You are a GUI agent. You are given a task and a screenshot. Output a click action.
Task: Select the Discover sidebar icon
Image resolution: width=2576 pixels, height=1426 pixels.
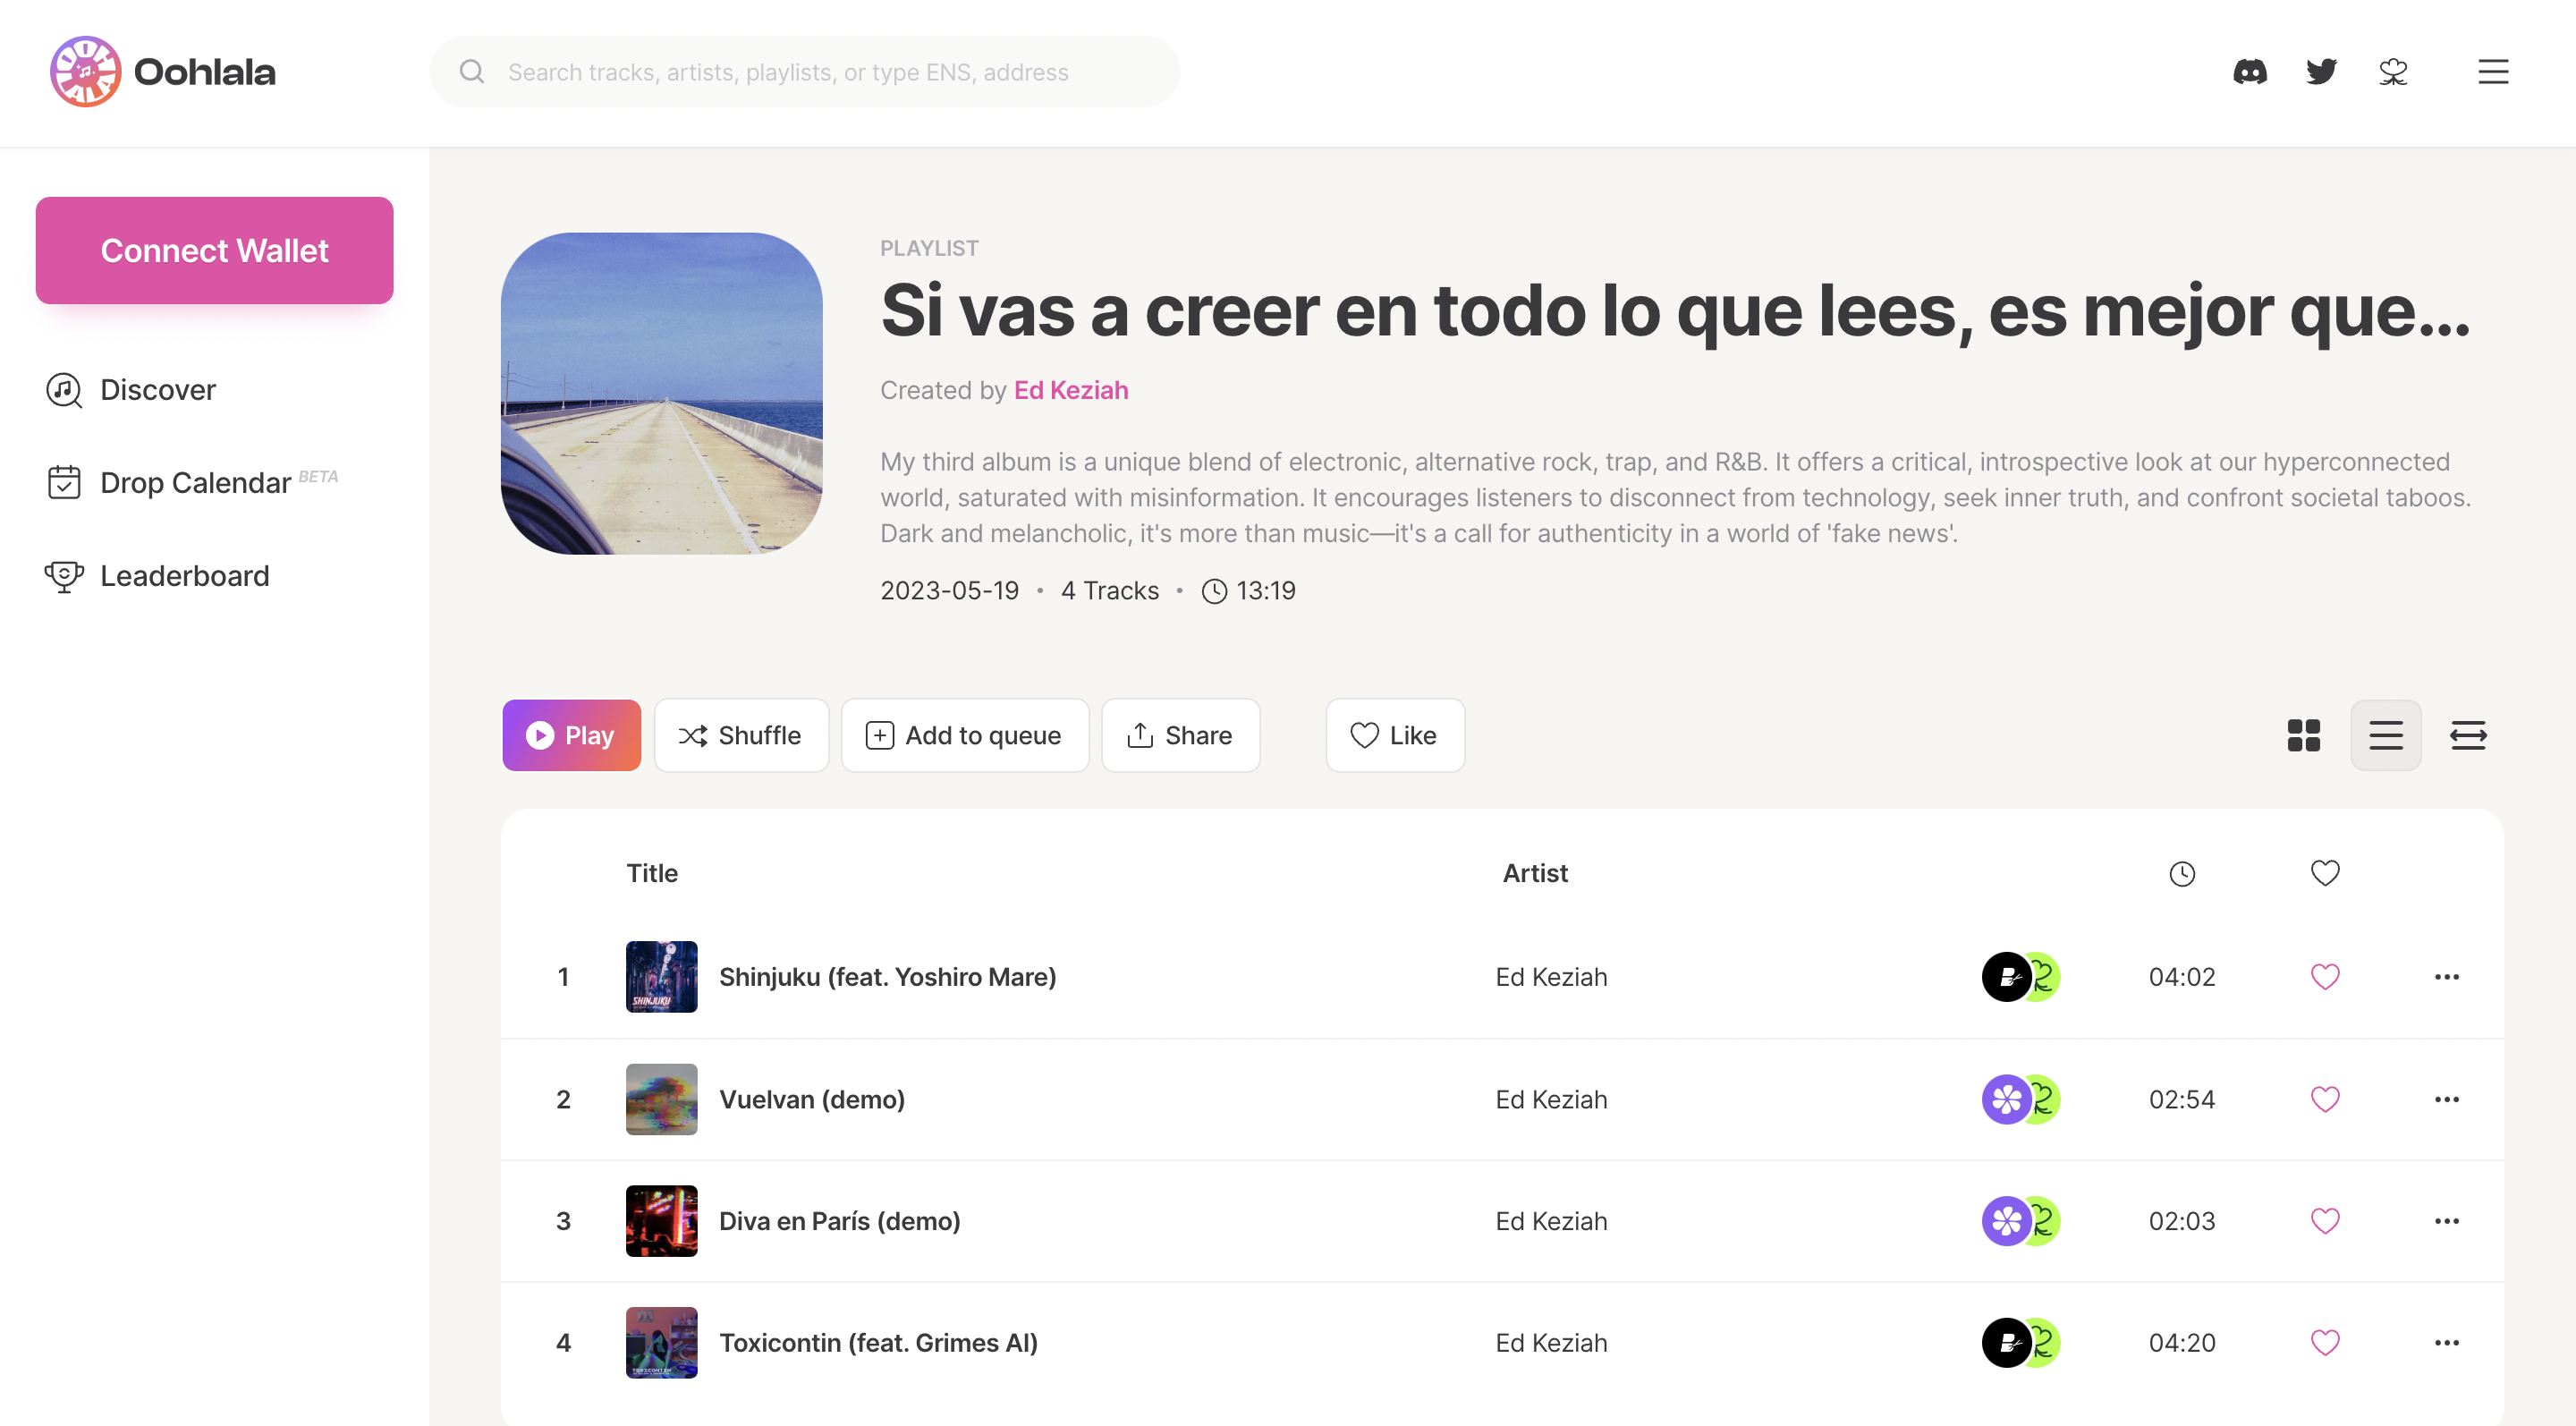63,390
